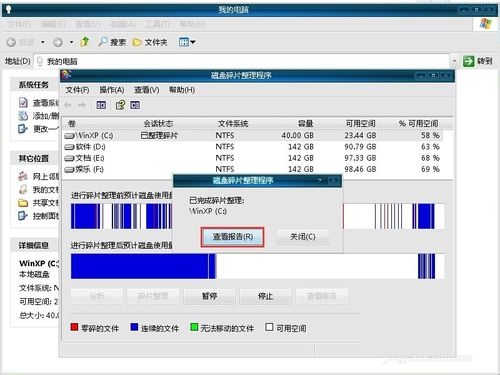This screenshot has height=375, width=500.
Task: Click the blue contiguous-files legend swatch
Action: point(134,327)
